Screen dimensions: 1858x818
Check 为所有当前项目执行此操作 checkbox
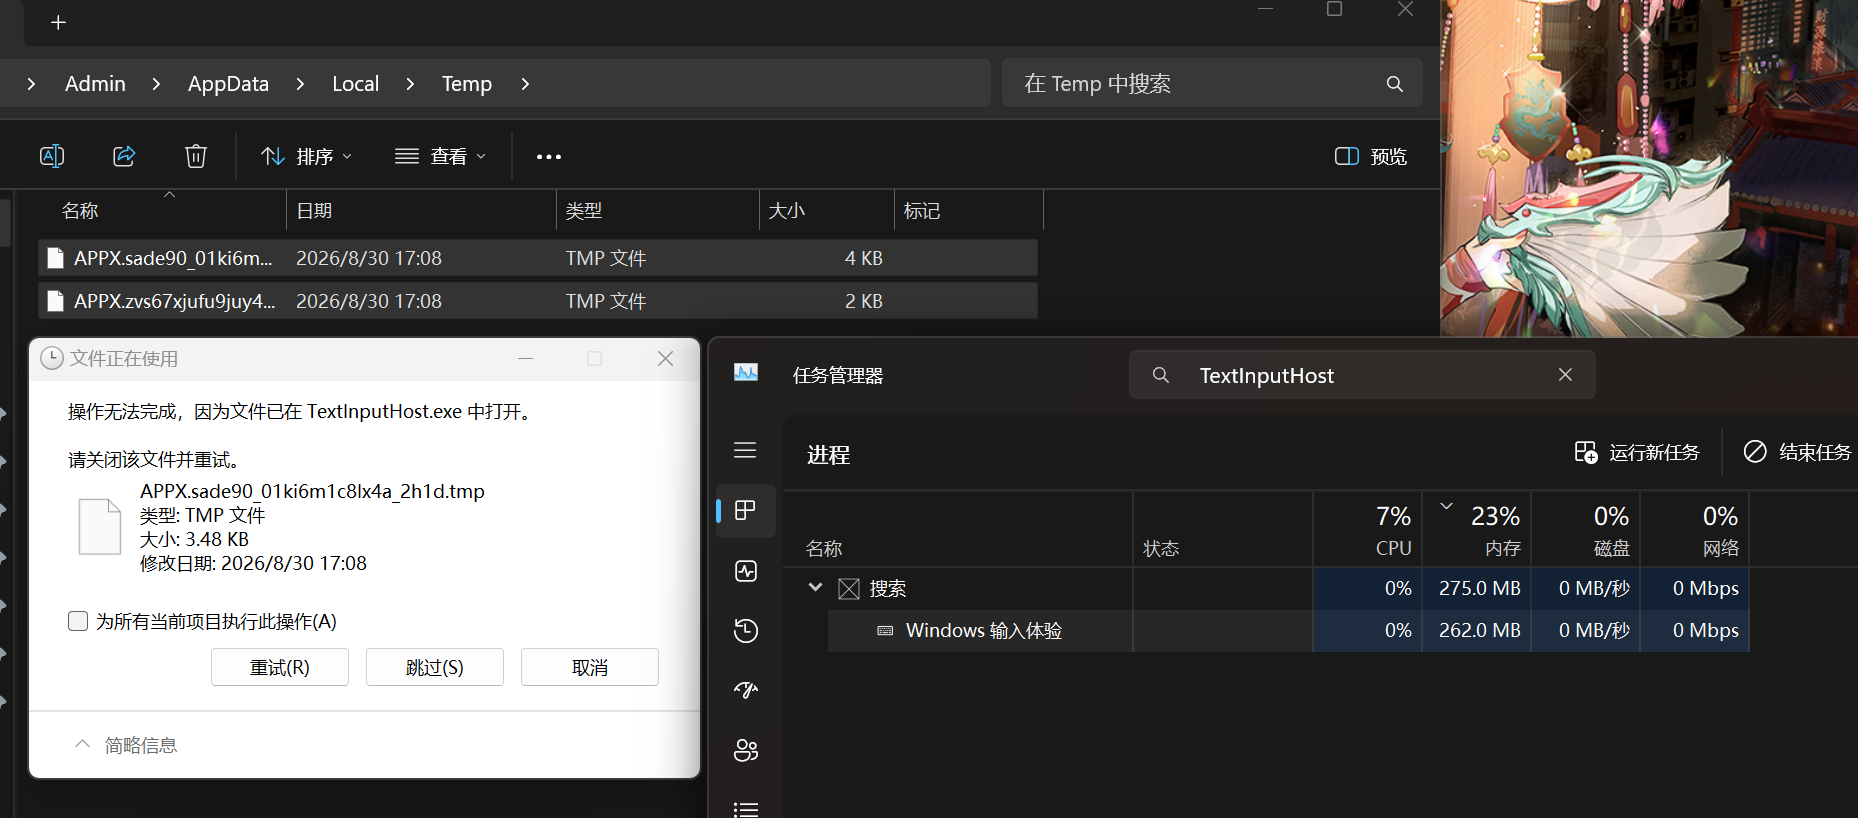pyautogui.click(x=78, y=621)
